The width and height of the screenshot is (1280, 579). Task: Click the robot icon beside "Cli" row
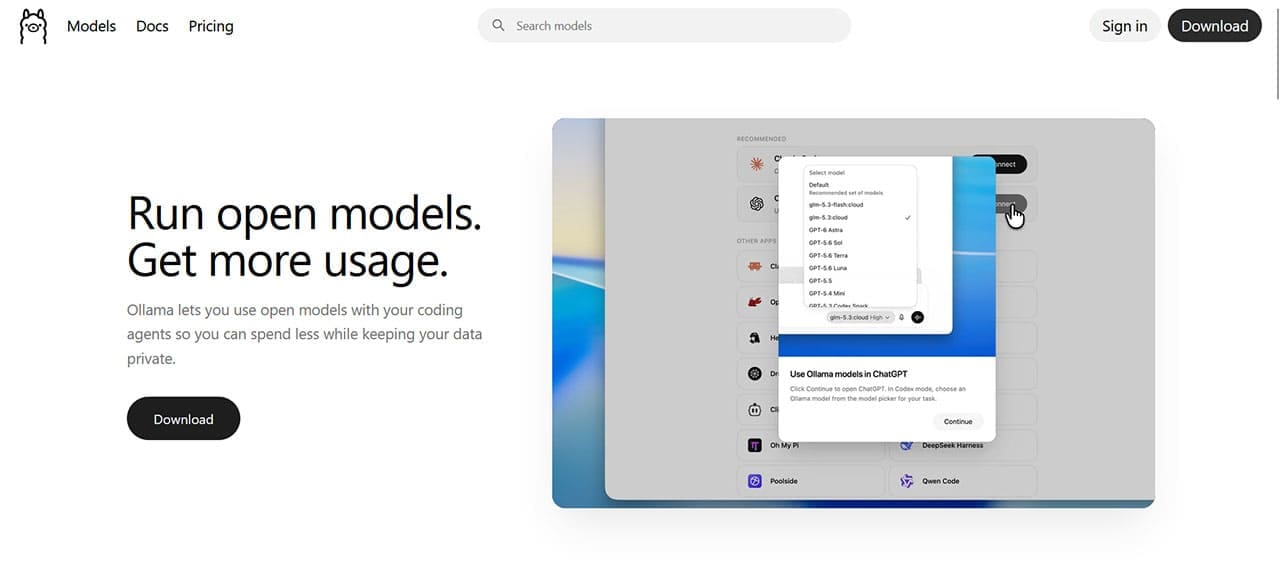[755, 409]
